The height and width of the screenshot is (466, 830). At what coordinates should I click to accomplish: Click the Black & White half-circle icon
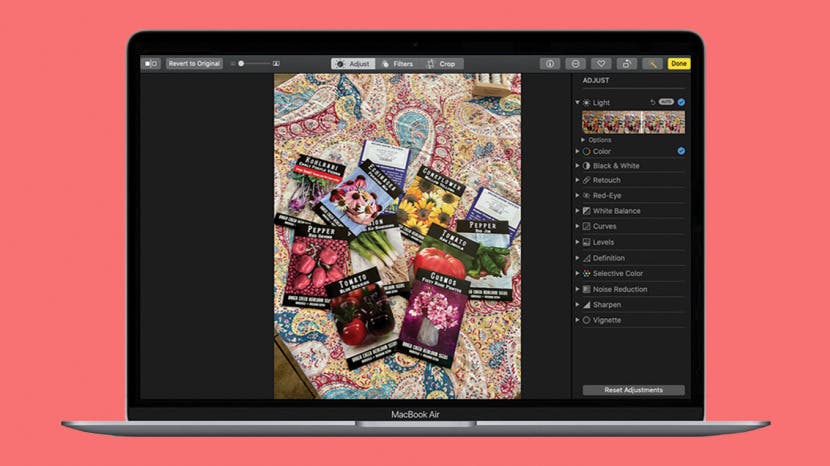coord(587,165)
